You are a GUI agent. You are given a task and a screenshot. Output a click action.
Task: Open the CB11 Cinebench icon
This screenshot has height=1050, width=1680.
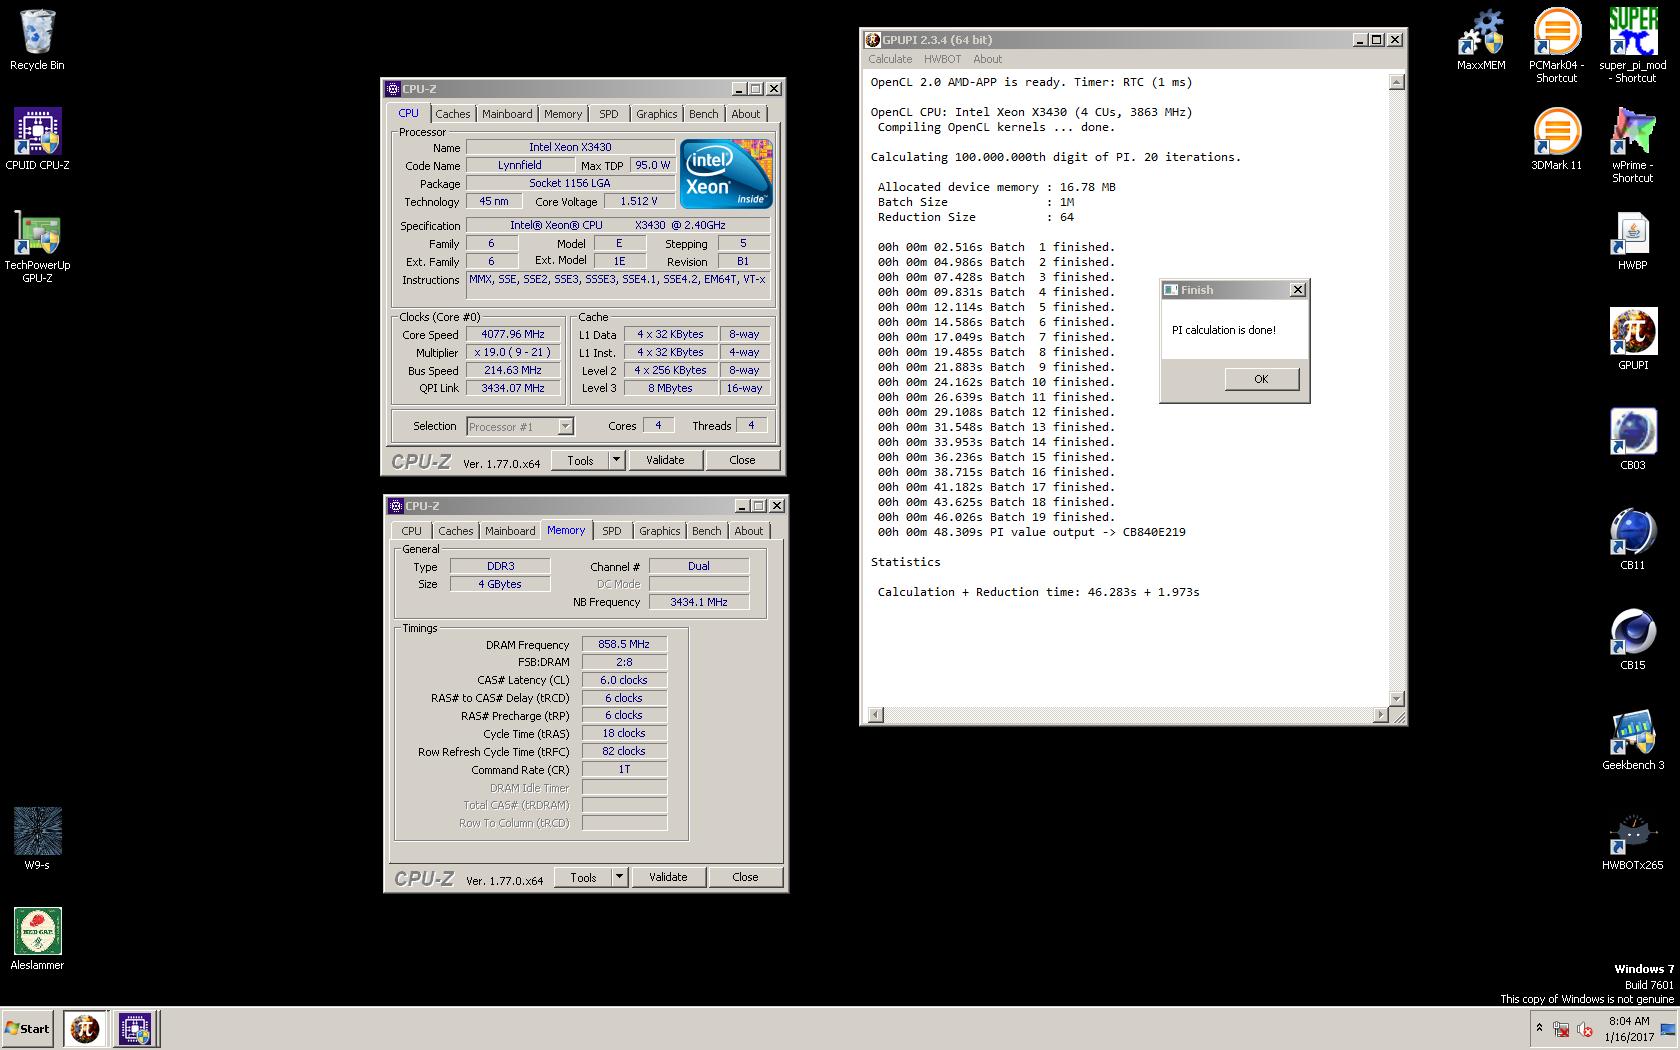pos(1633,540)
